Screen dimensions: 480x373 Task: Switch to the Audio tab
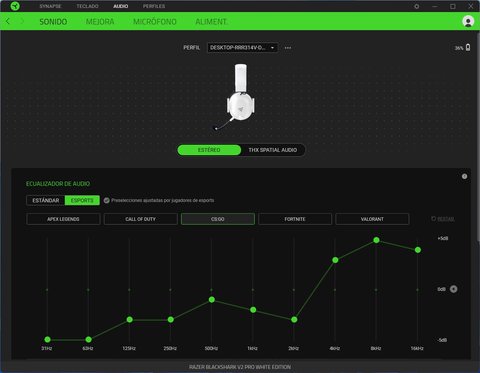click(121, 6)
